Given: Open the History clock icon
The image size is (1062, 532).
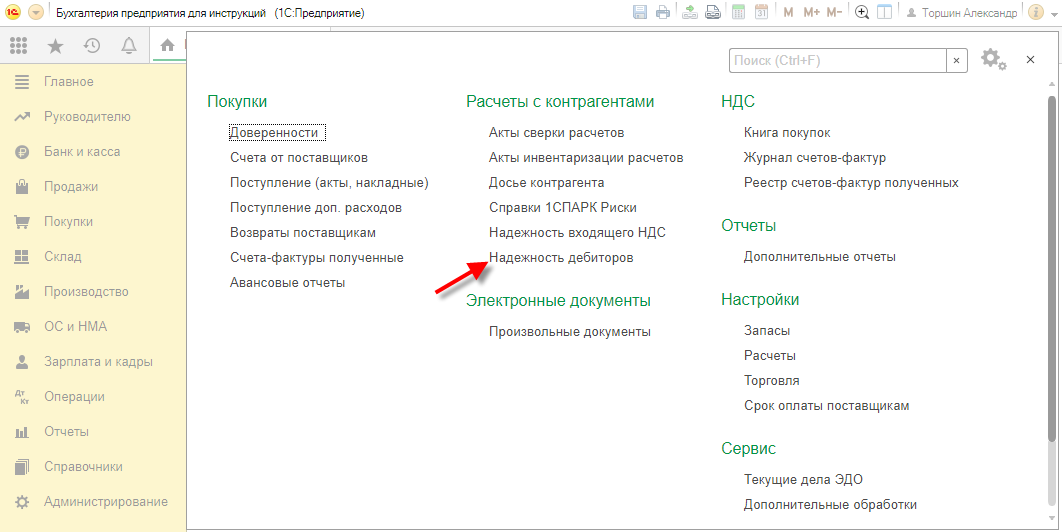Looking at the screenshot, I should [92, 45].
